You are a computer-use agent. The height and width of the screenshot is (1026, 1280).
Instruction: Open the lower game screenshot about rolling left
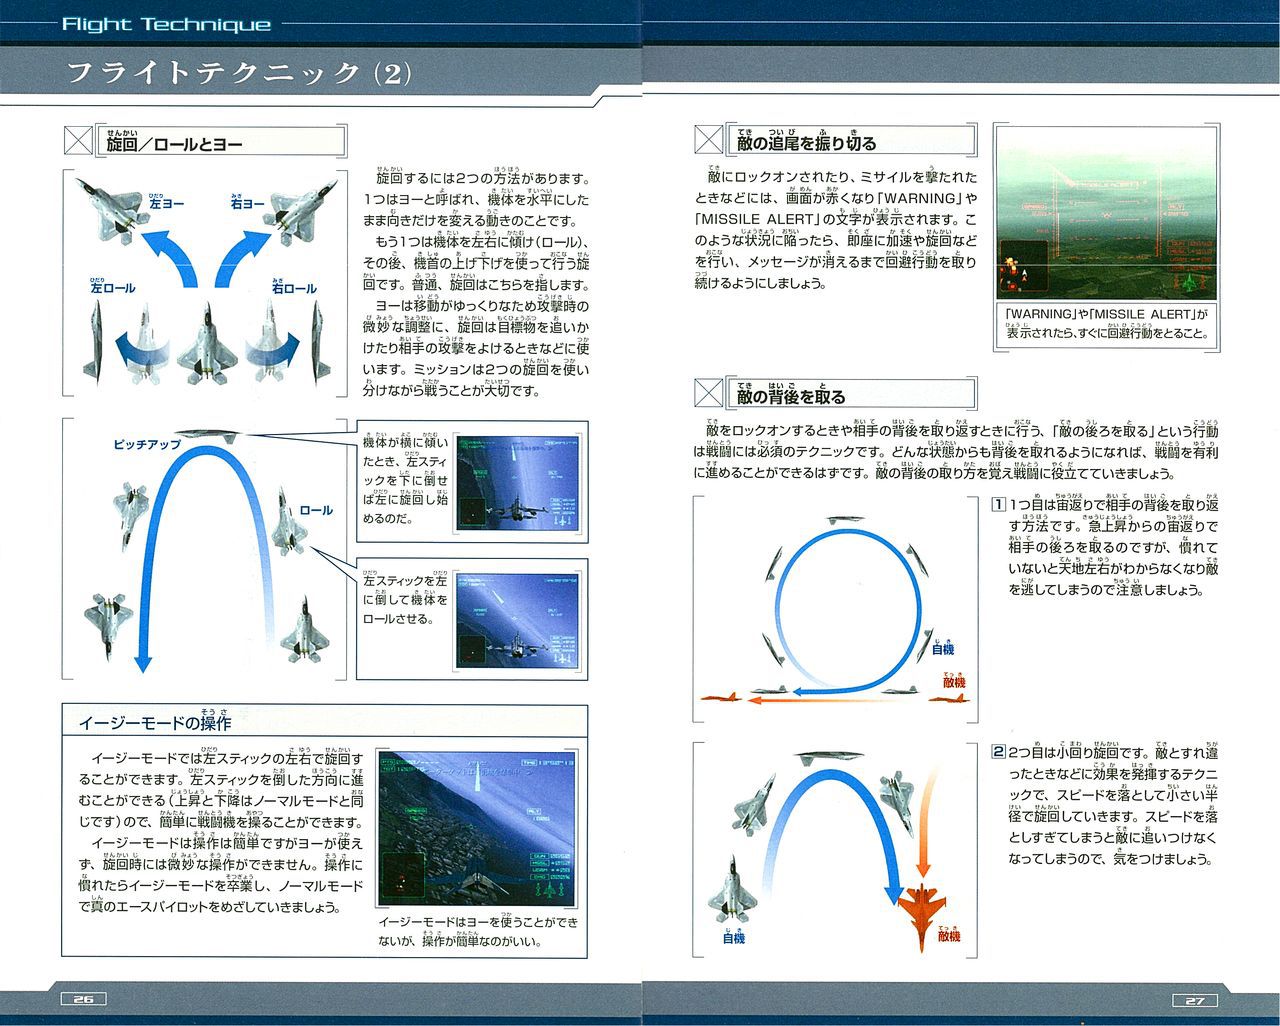coord(518,621)
